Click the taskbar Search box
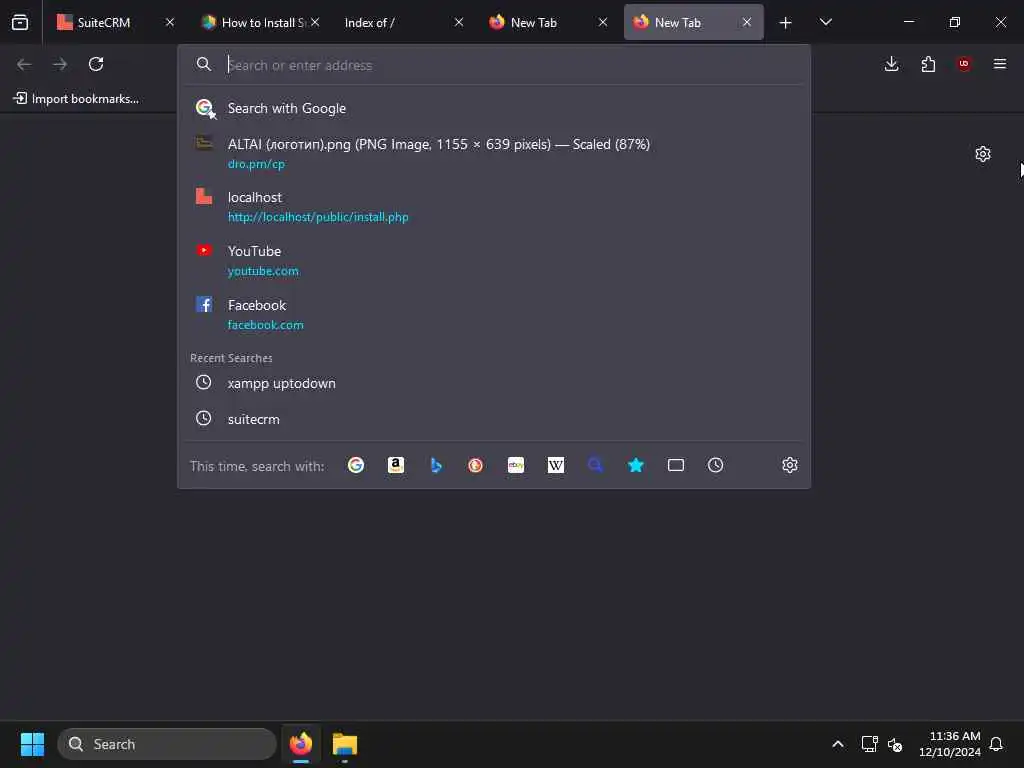The width and height of the screenshot is (1024, 768). click(167, 744)
